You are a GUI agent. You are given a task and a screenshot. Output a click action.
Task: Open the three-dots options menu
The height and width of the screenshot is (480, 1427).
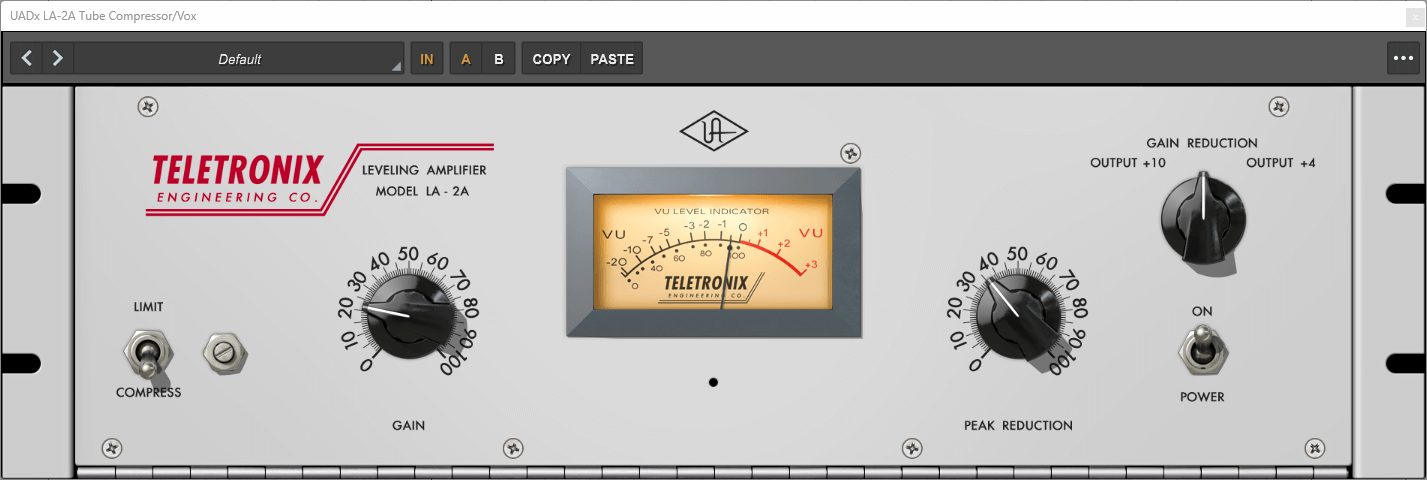[1403, 59]
